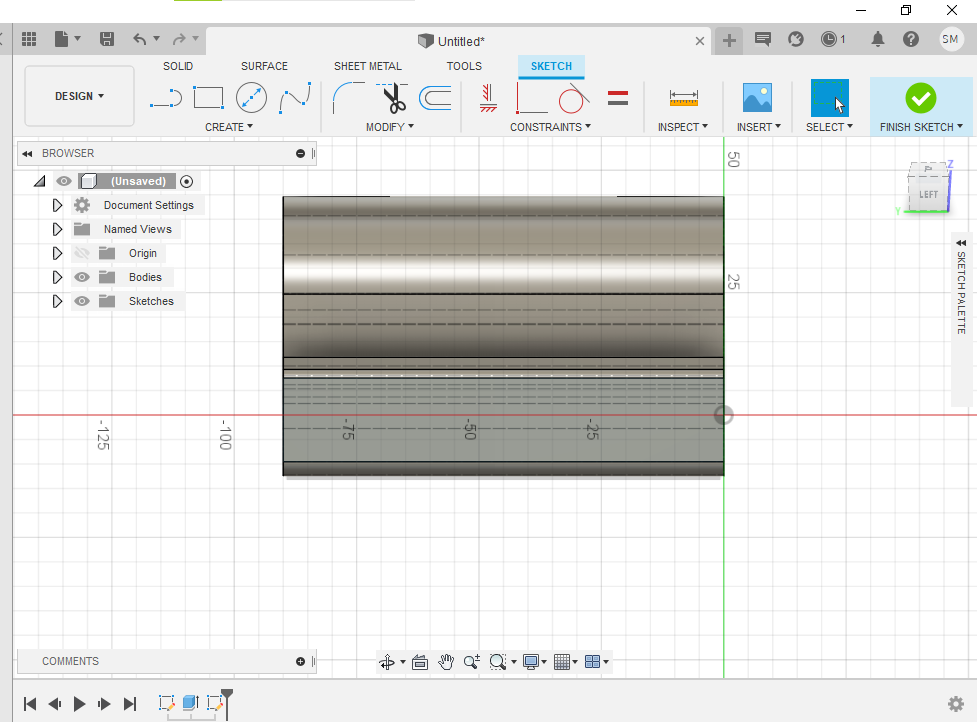Expand the Bodies node
This screenshot has width=977, height=722.
[x=57, y=277]
